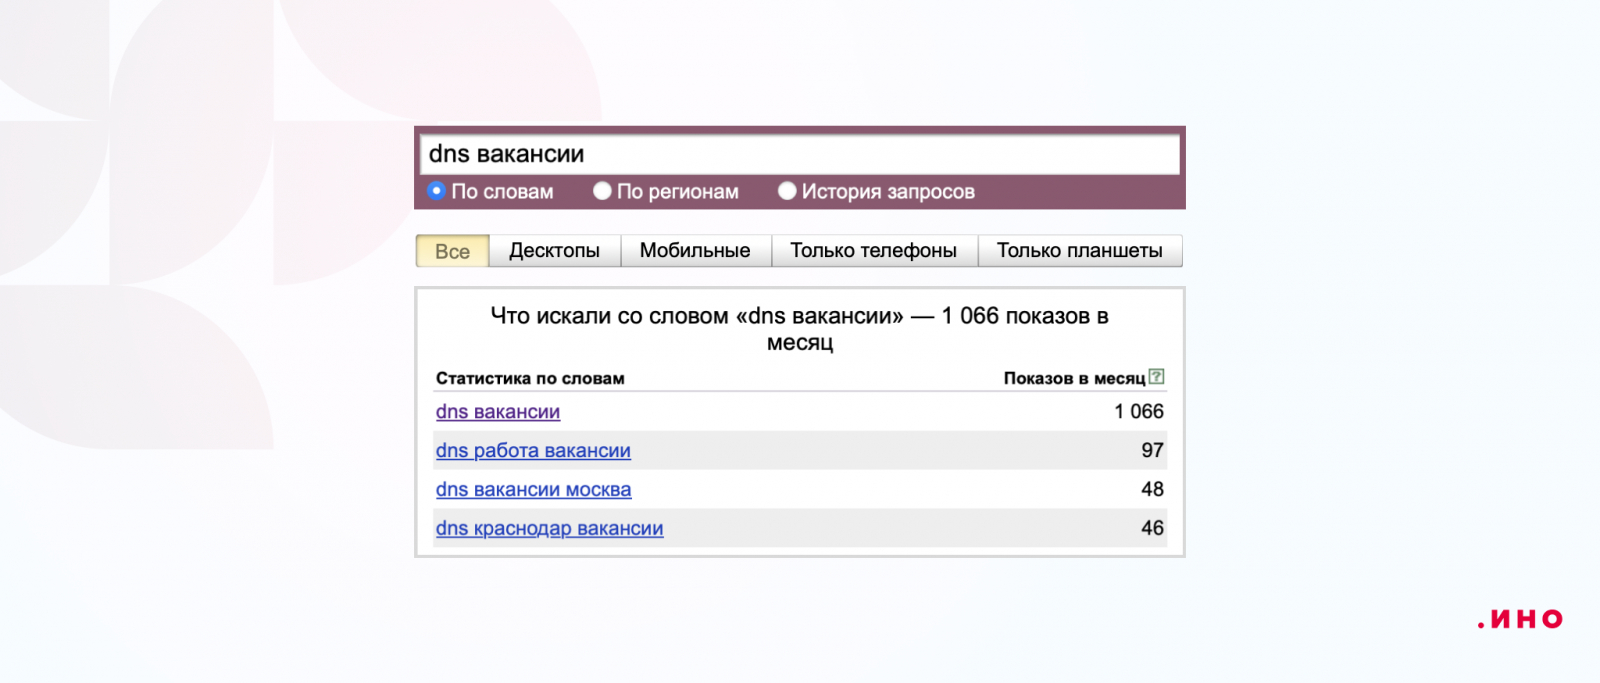Viewport: 1600px width, 683px height.
Task: Show the Только телефоны tab
Action: (873, 251)
